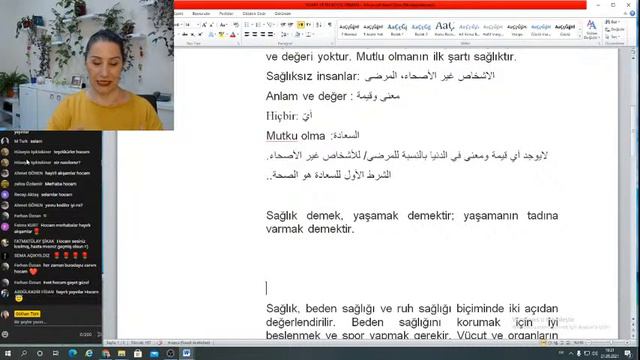Decrease the paragraph indent
Screen dimensions: 640x360
(282, 25)
